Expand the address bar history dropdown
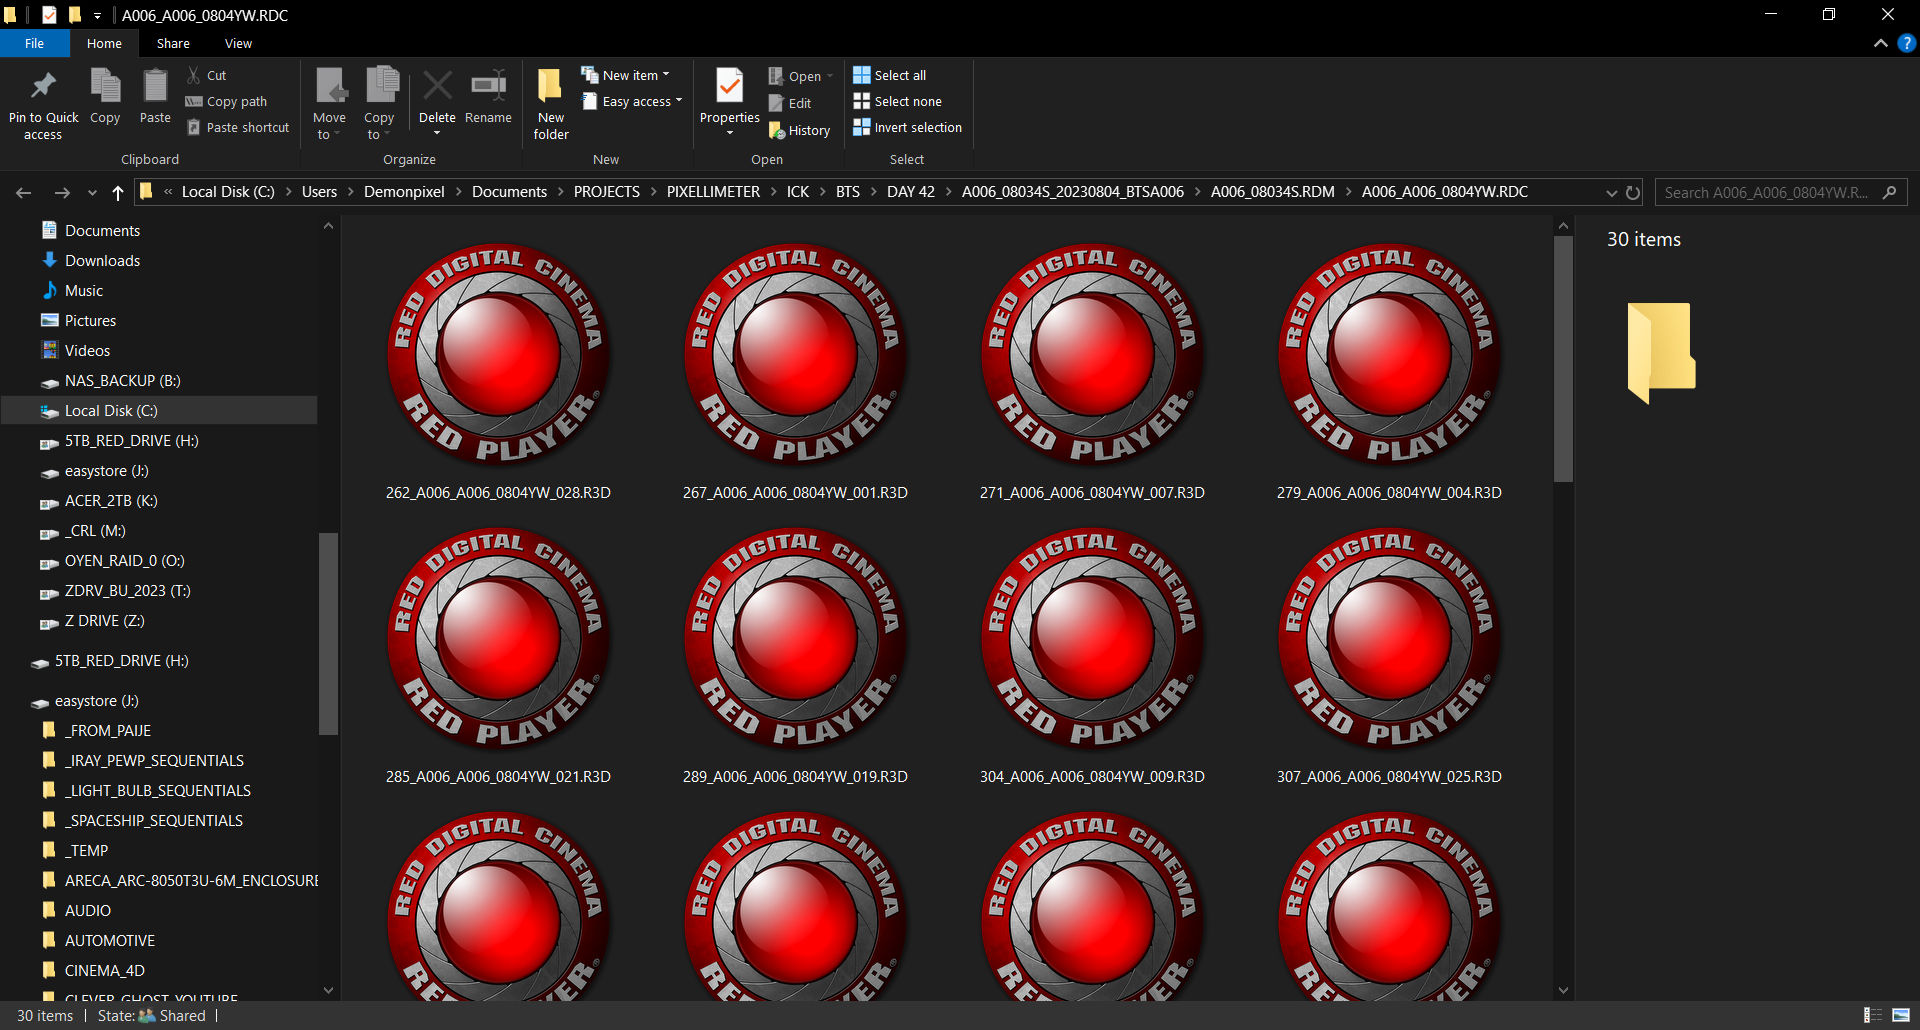The width and height of the screenshot is (1920, 1030). tap(1611, 192)
